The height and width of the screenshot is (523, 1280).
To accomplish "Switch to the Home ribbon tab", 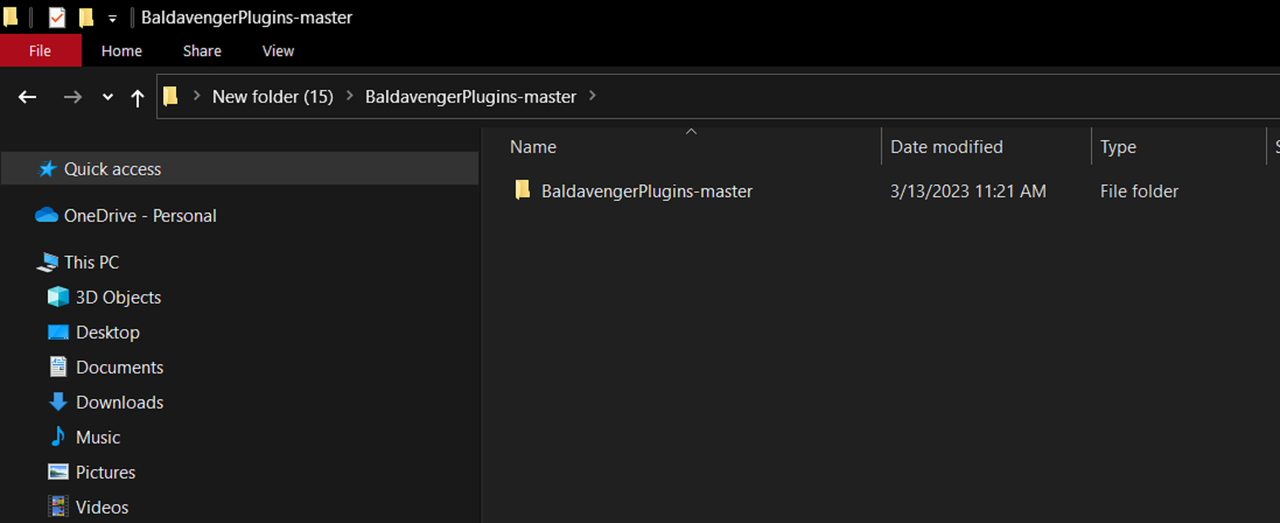I will [x=122, y=51].
